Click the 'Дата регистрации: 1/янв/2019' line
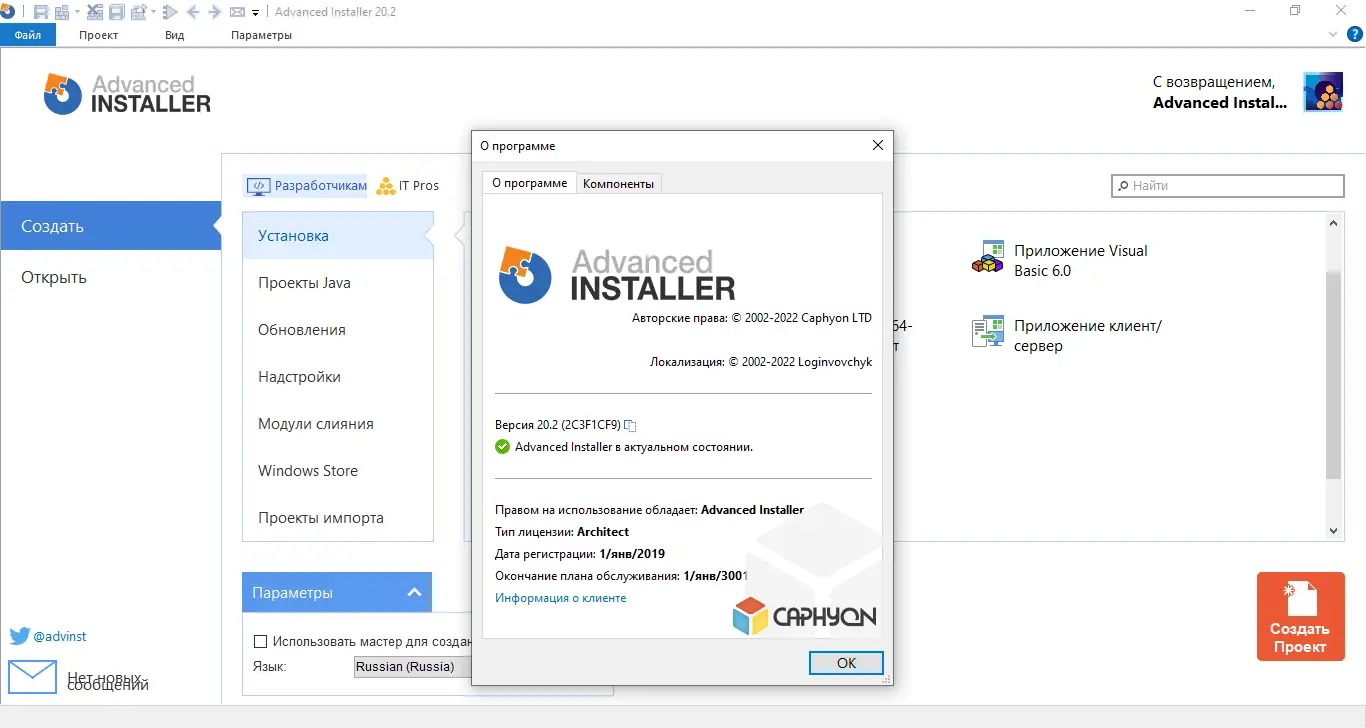This screenshot has width=1366, height=728. 580,554
